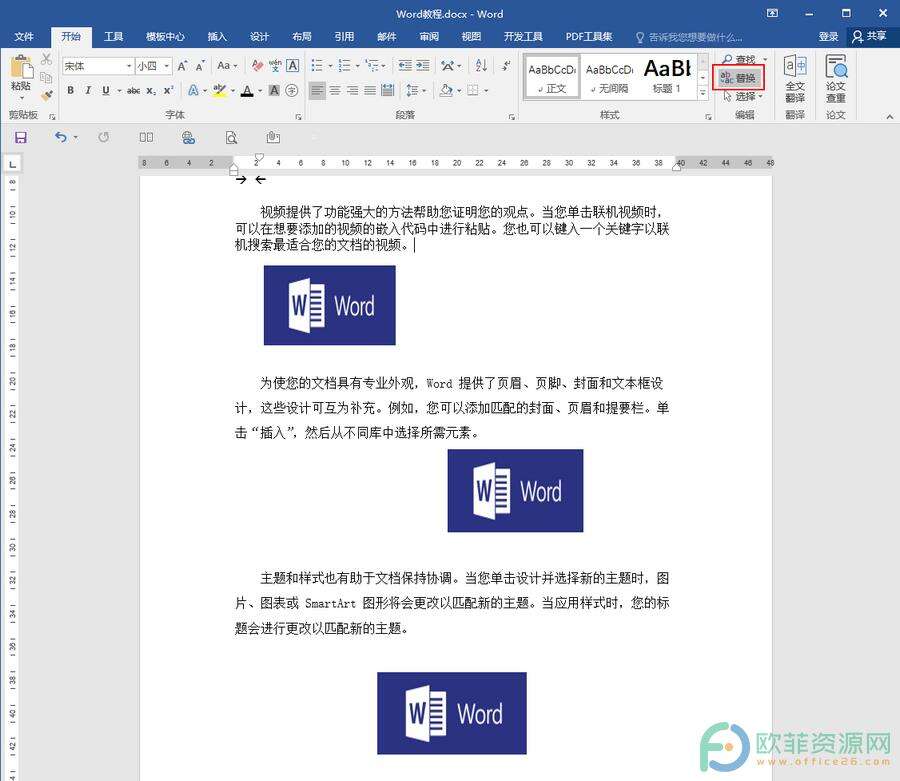The width and height of the screenshot is (900, 781).
Task: Click the Sign in (登录) link
Action: (x=828, y=37)
